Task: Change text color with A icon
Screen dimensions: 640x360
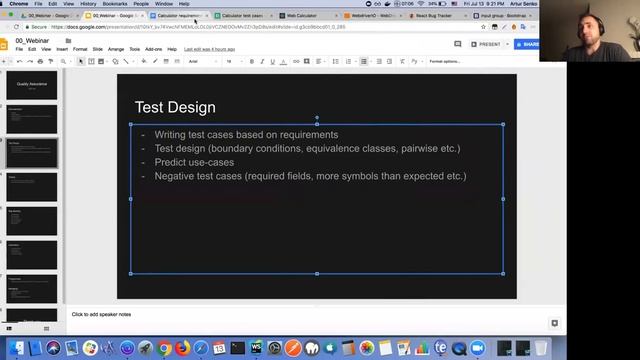Action: [283, 61]
